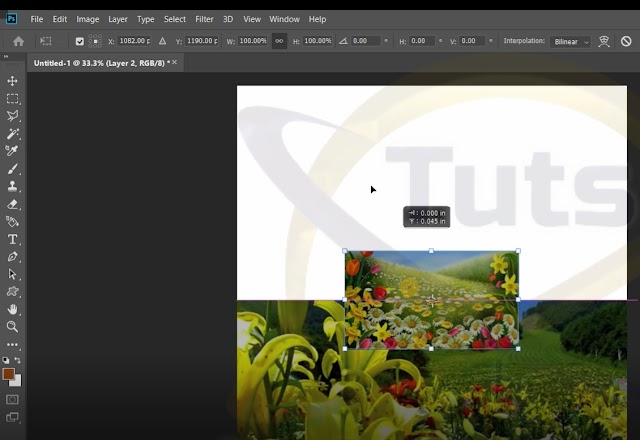Close the Untitled-1 document tab
The image size is (640, 440).
[x=175, y=62]
